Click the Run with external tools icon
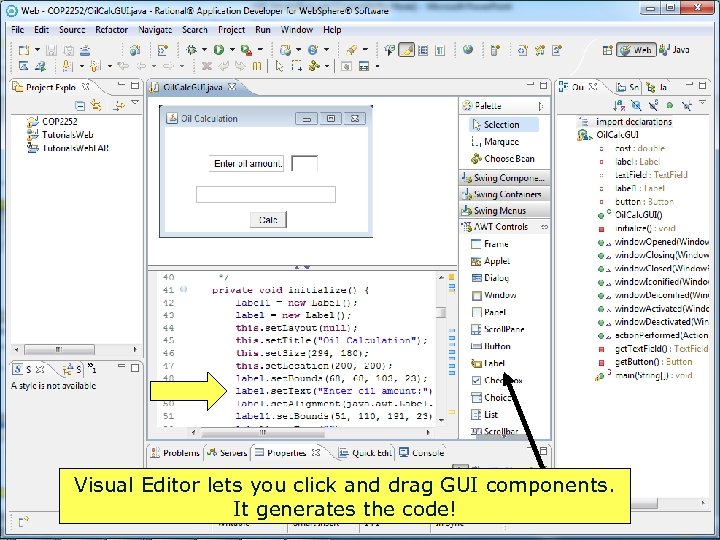This screenshot has height=540, width=720. point(247,50)
